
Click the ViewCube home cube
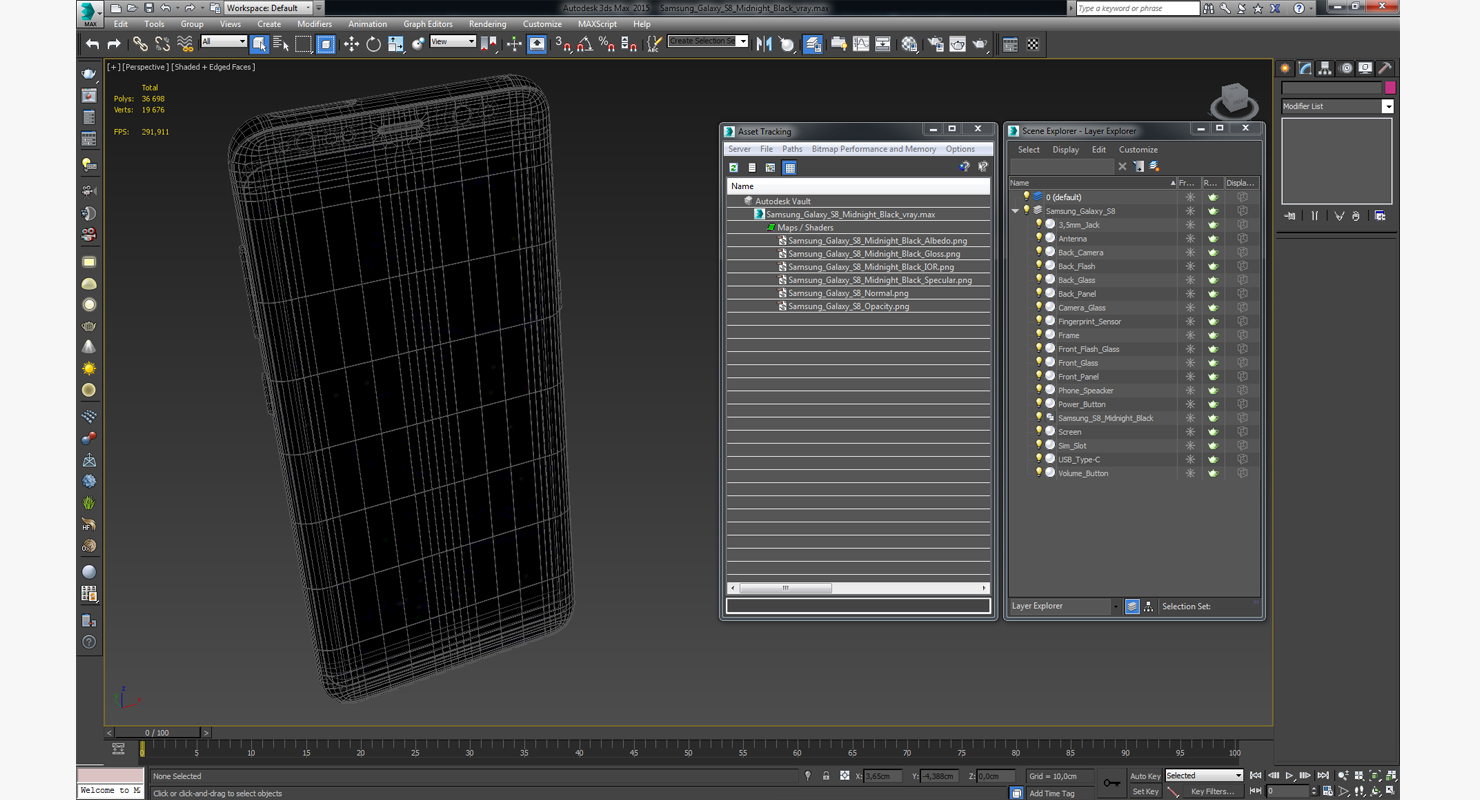click(1233, 99)
